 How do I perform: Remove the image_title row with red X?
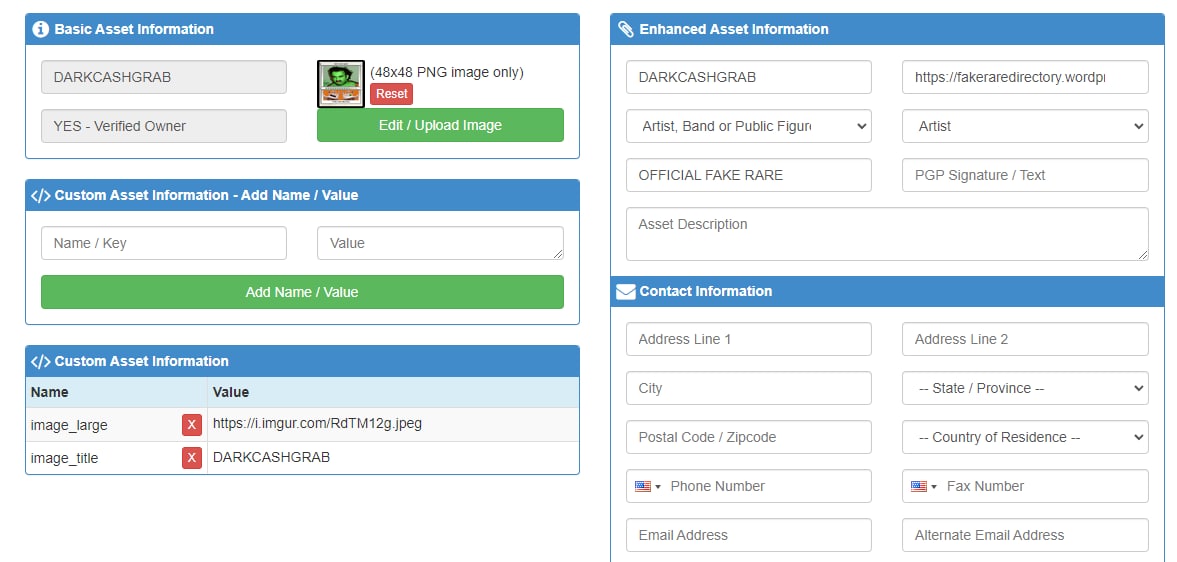click(x=191, y=457)
